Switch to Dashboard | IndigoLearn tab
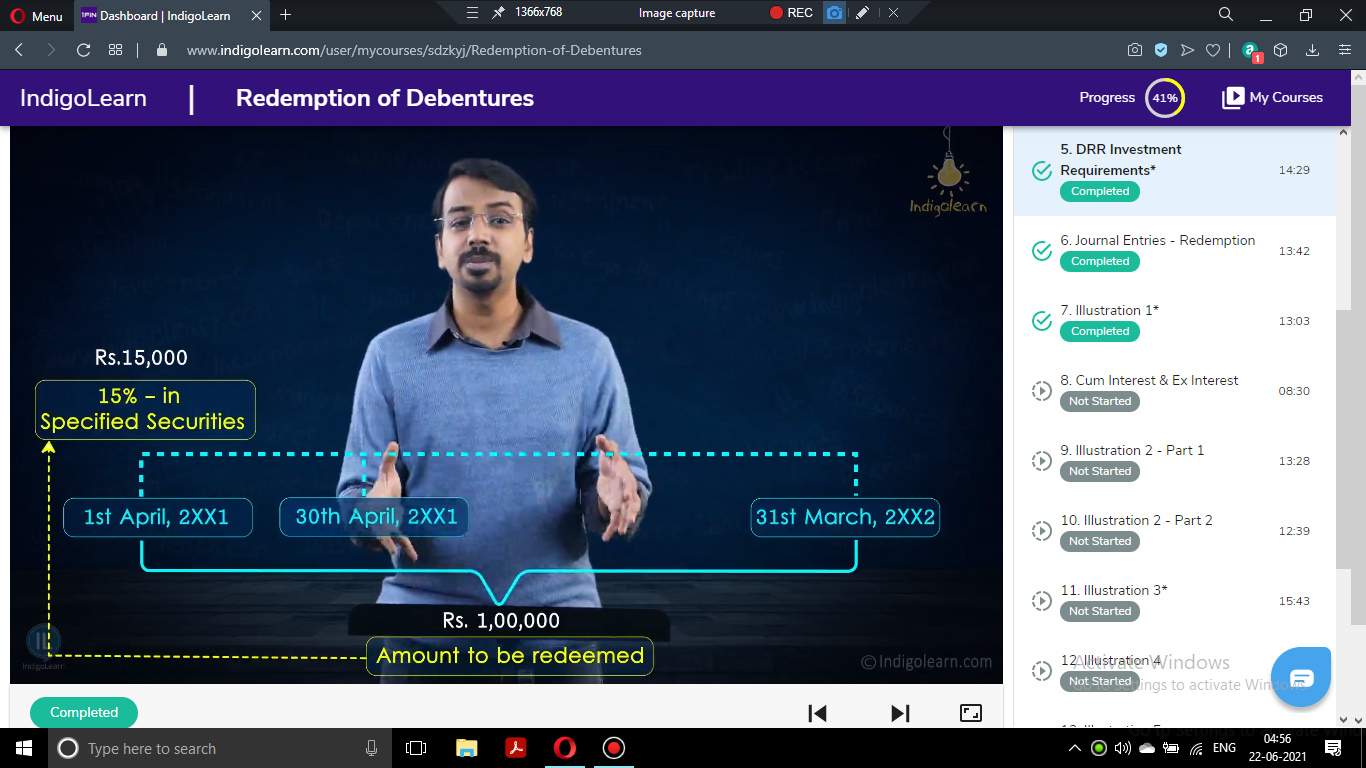The width and height of the screenshot is (1366, 768). tap(163, 15)
